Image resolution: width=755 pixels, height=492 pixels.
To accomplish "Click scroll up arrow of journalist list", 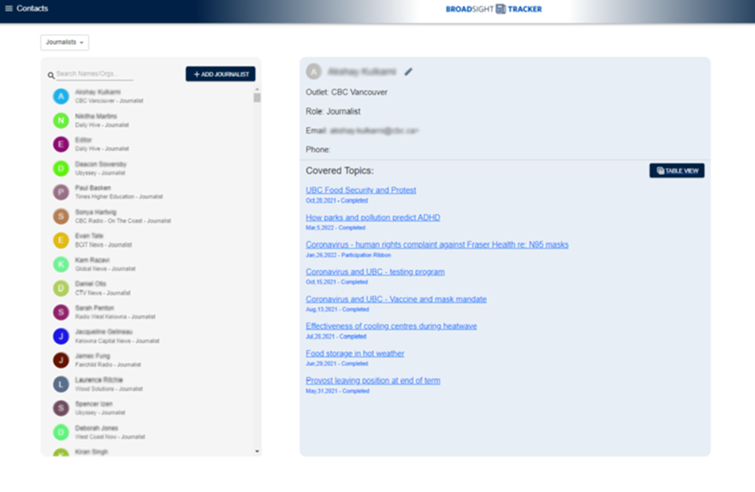I will 257,90.
